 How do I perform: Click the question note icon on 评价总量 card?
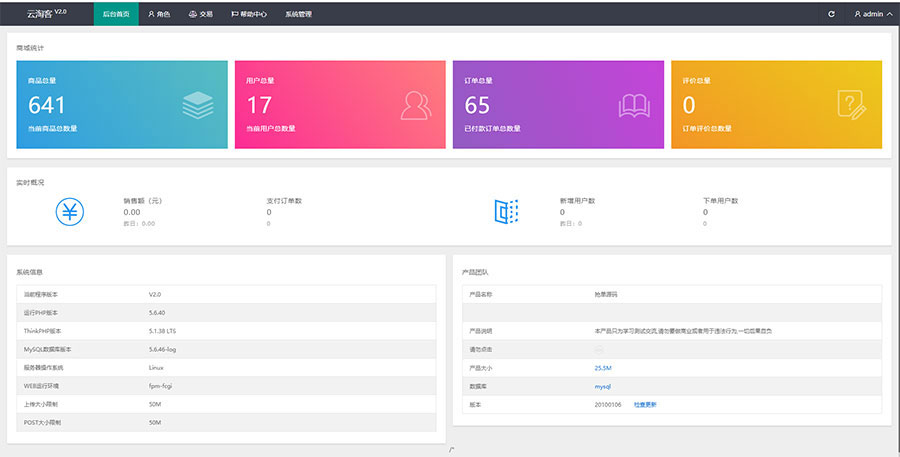[851, 104]
